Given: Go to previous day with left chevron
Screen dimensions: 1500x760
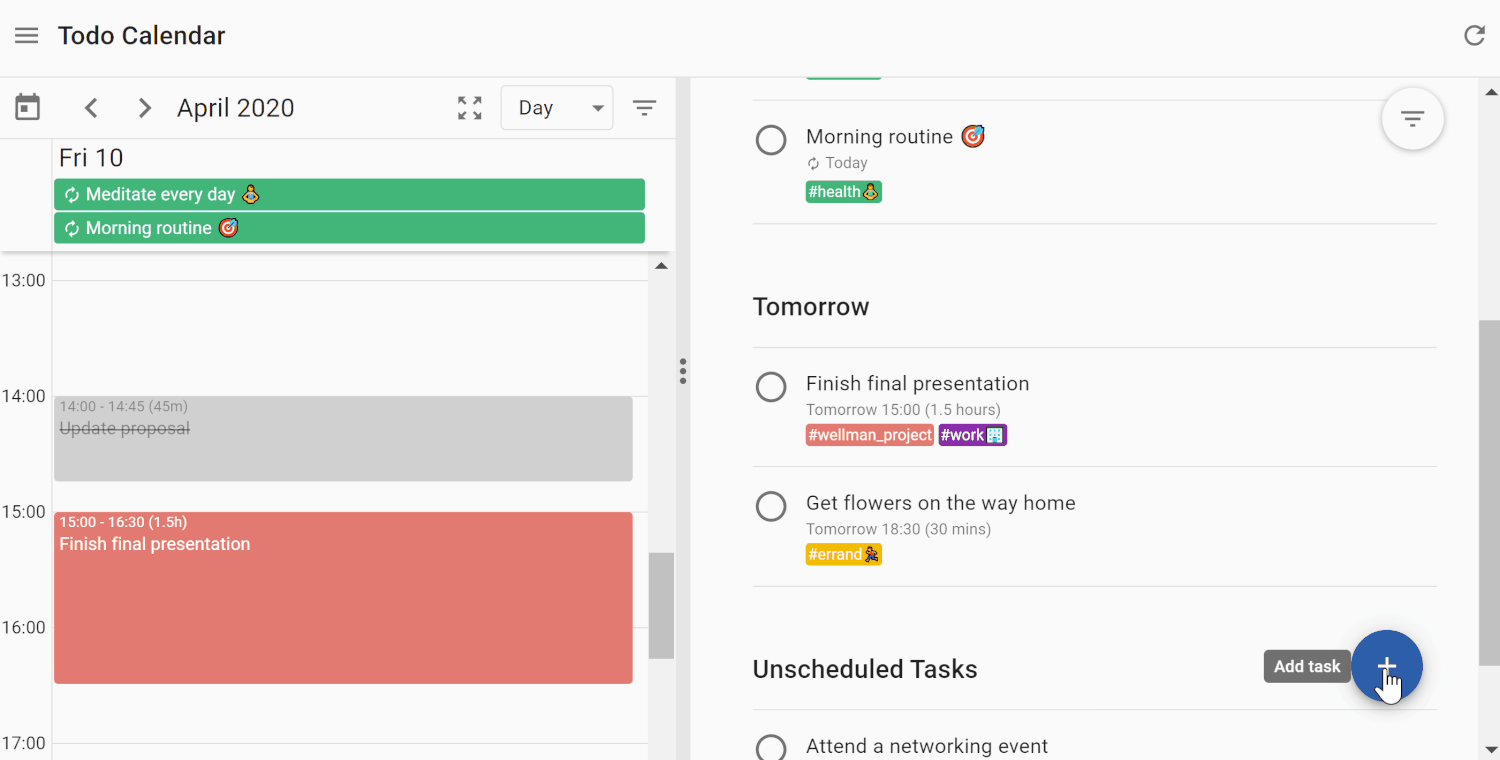Looking at the screenshot, I should (x=91, y=108).
